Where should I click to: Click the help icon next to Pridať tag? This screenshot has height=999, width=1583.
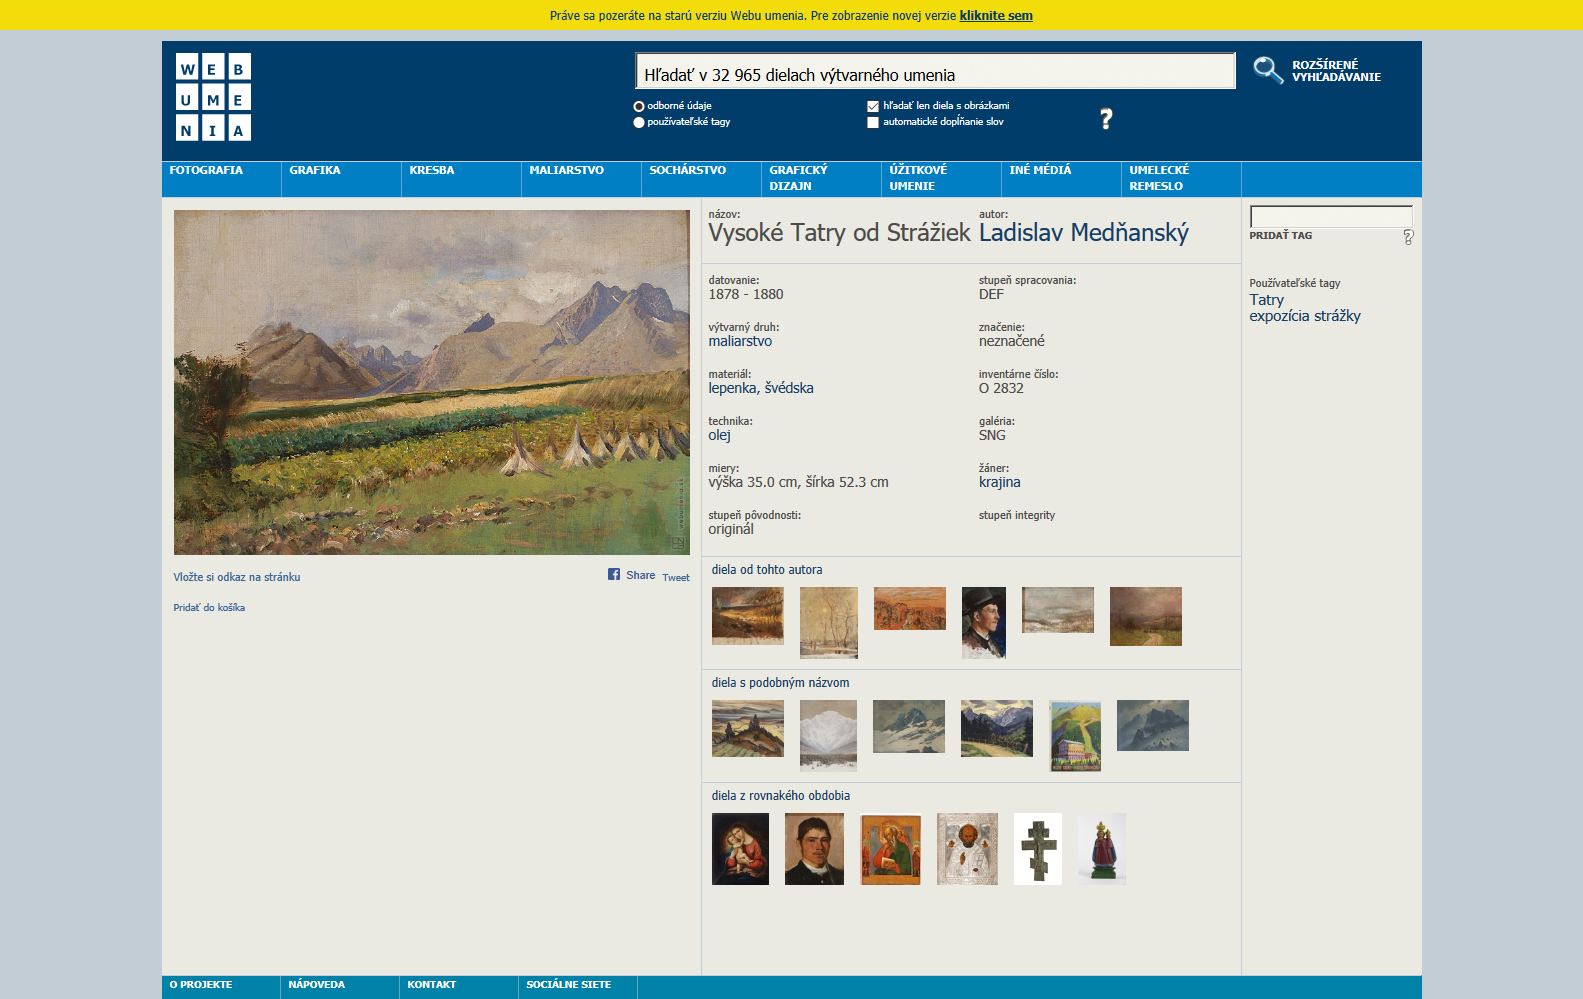(1408, 237)
